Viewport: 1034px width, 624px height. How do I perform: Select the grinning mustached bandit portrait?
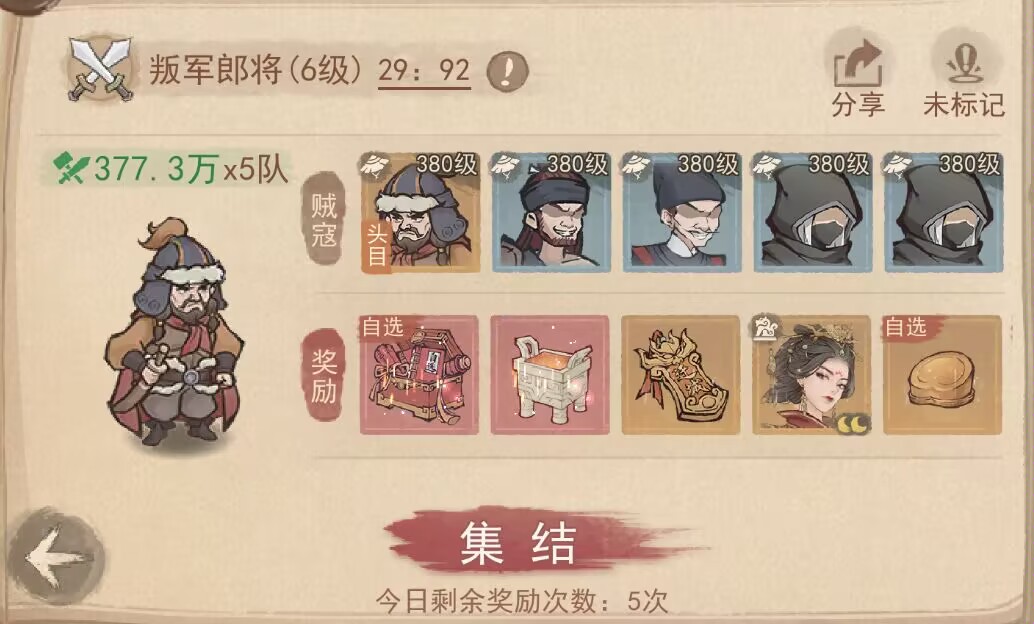[x=681, y=212]
